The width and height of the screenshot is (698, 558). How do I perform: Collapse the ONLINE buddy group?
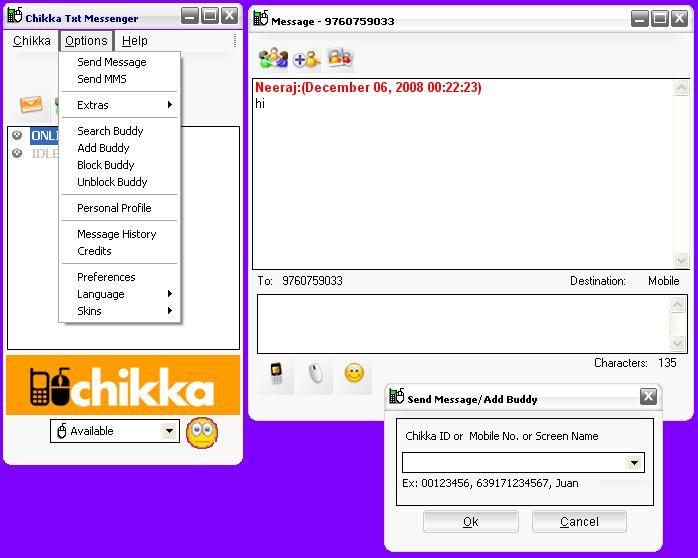click(17, 135)
